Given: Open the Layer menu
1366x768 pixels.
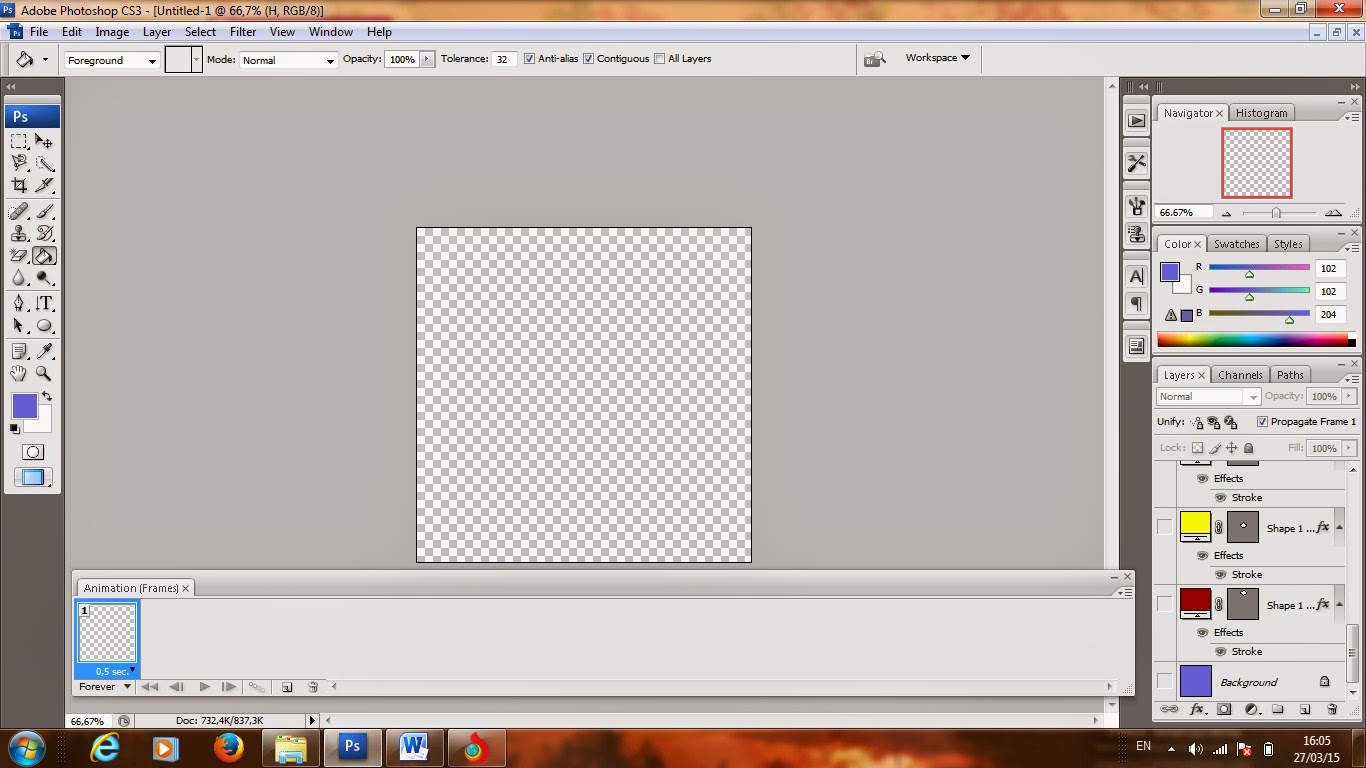Looking at the screenshot, I should (x=157, y=32).
